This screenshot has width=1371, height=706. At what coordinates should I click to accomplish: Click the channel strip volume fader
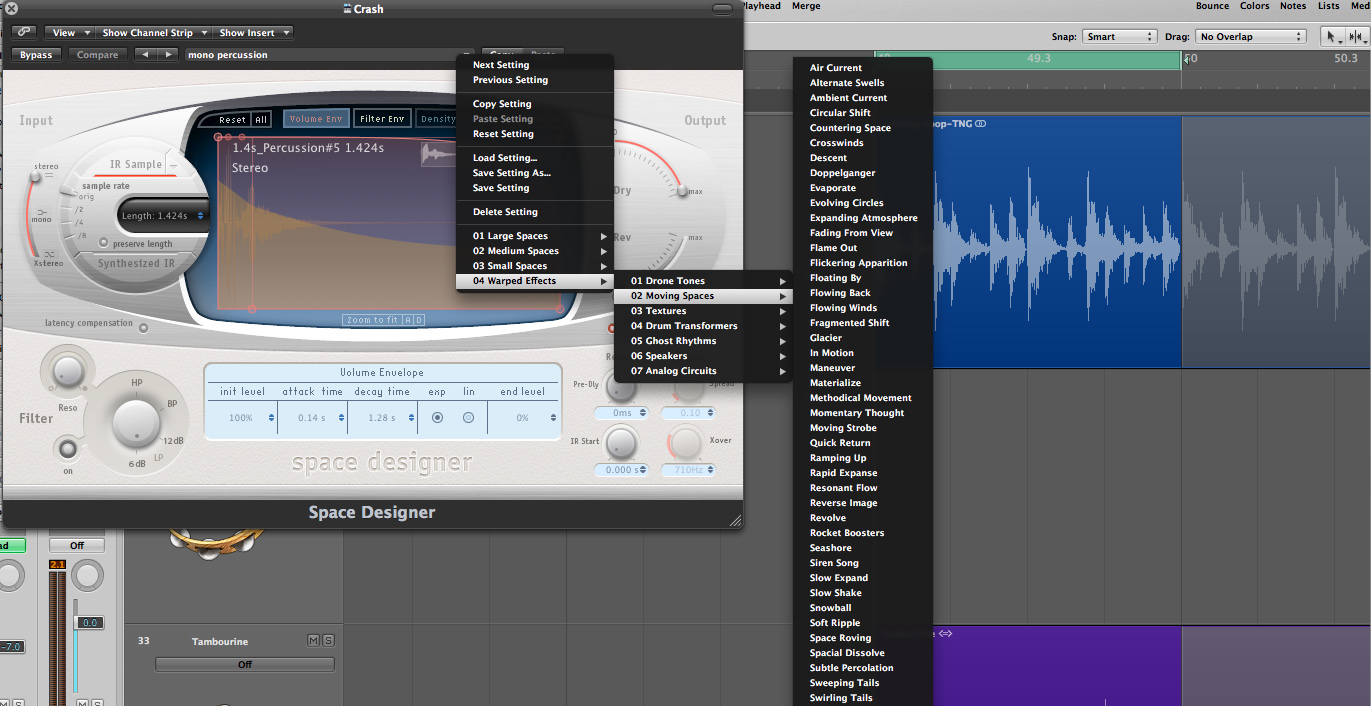(x=91, y=623)
